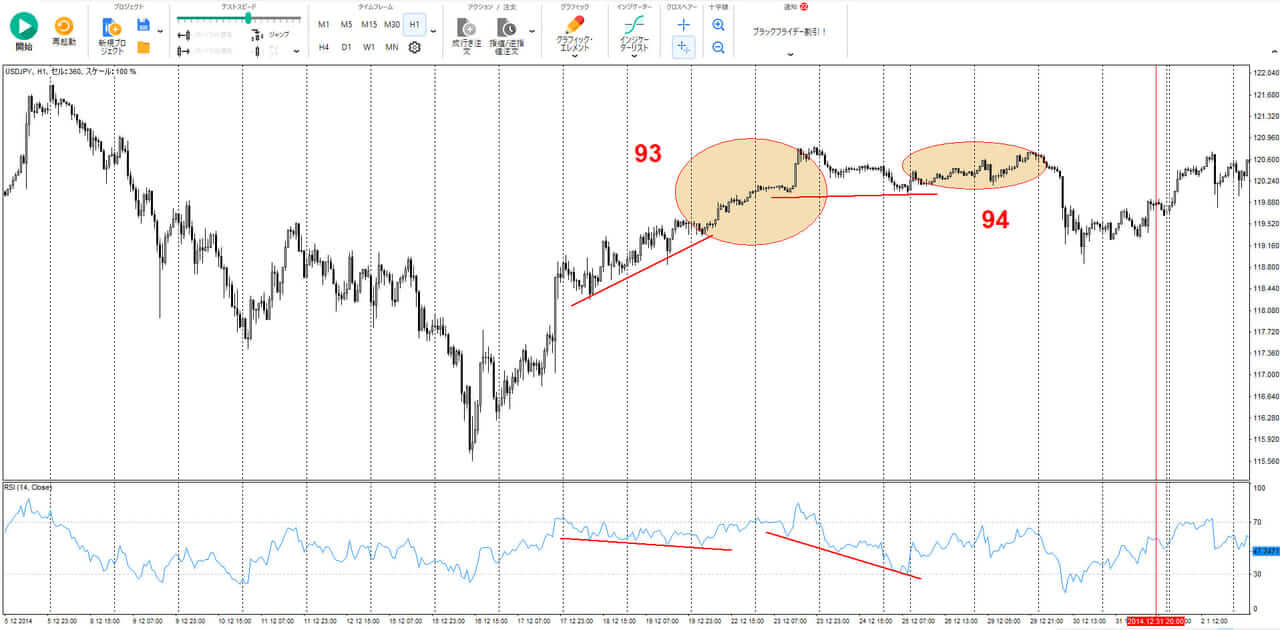Click the zoom out magnifier icon
This screenshot has width=1280, height=630.
tap(718, 47)
